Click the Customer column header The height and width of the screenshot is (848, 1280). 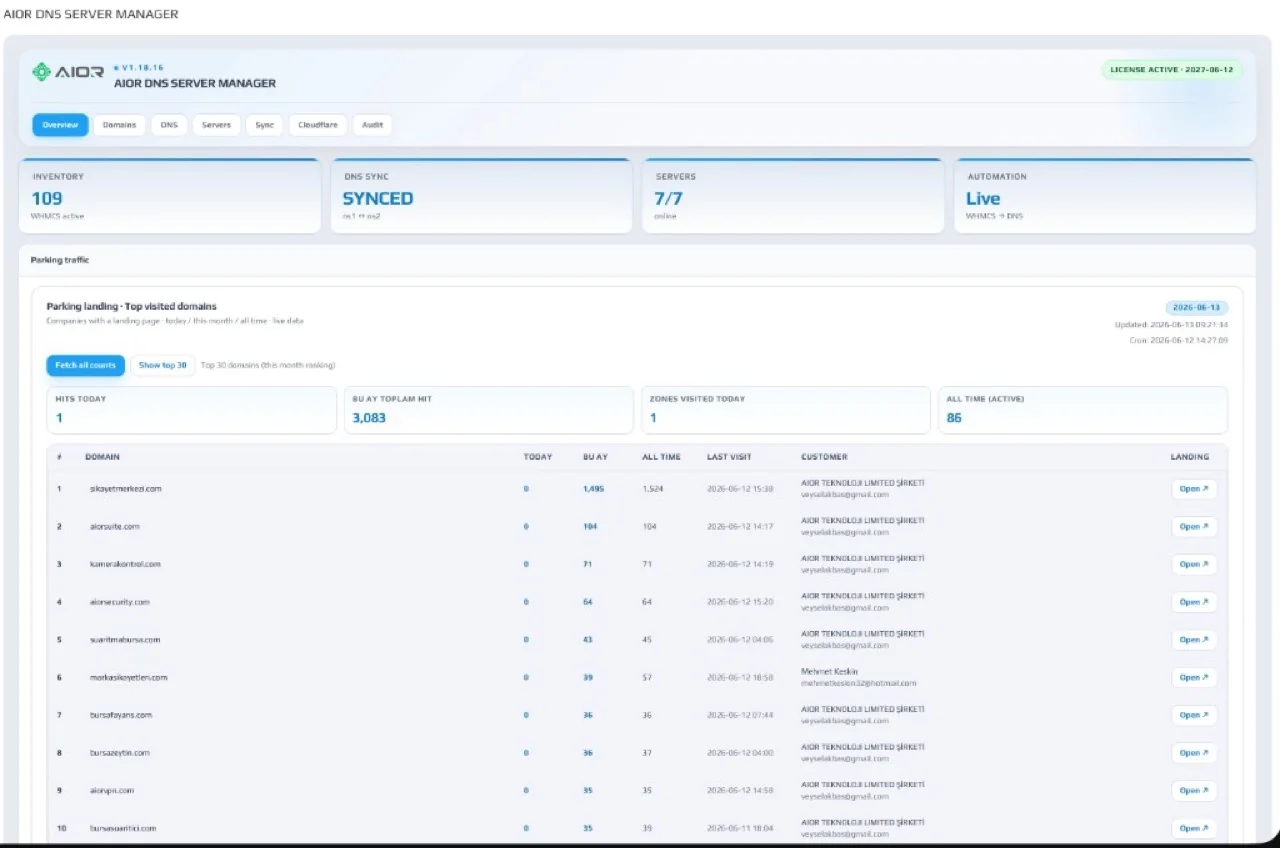click(x=824, y=457)
